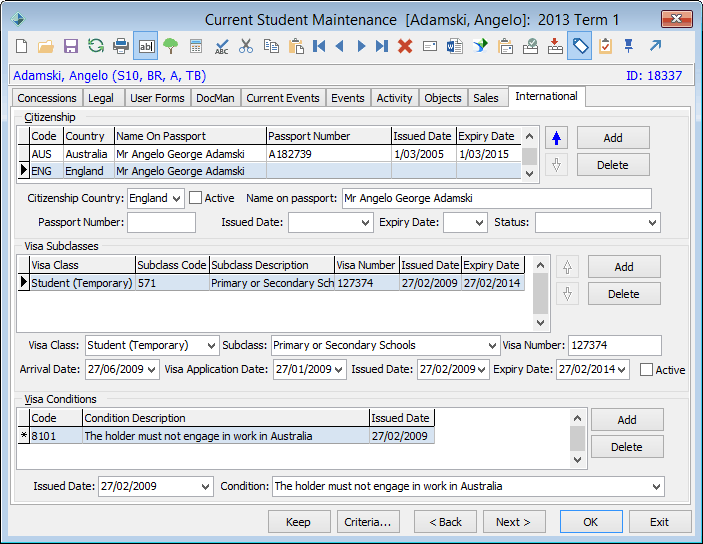Click the blue tag toolbar icon
The width and height of the screenshot is (703, 544).
click(x=580, y=46)
